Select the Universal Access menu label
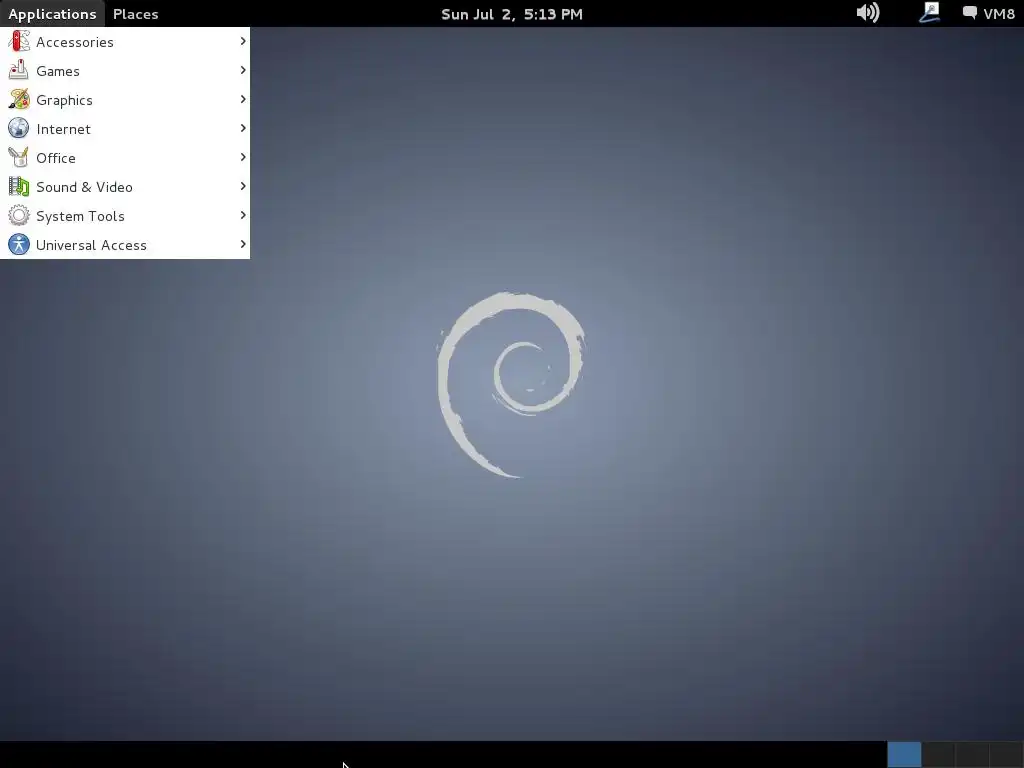 [x=91, y=246]
